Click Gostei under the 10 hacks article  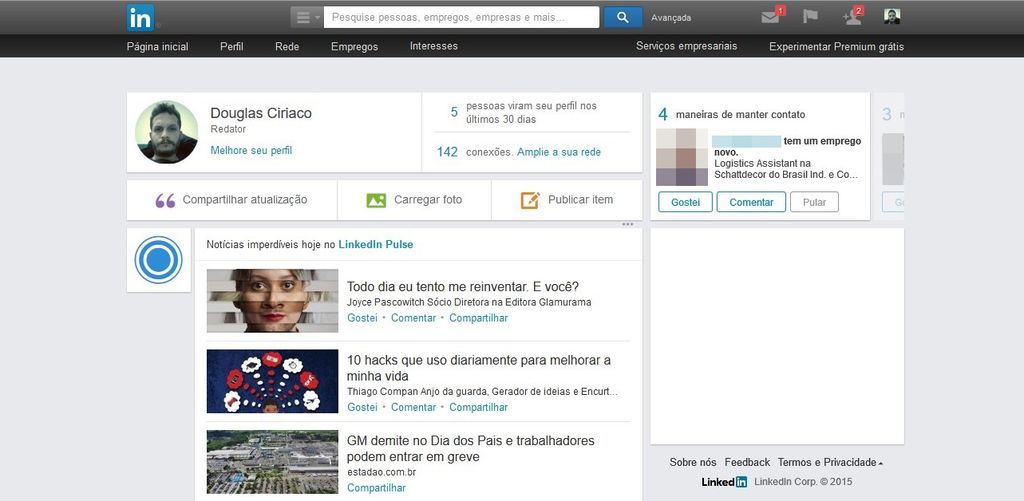click(362, 407)
